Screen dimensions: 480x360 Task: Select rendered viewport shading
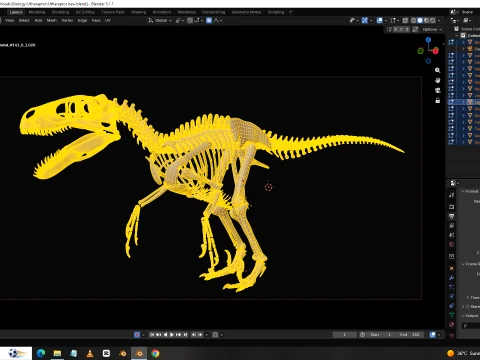pyautogui.click(x=433, y=20)
